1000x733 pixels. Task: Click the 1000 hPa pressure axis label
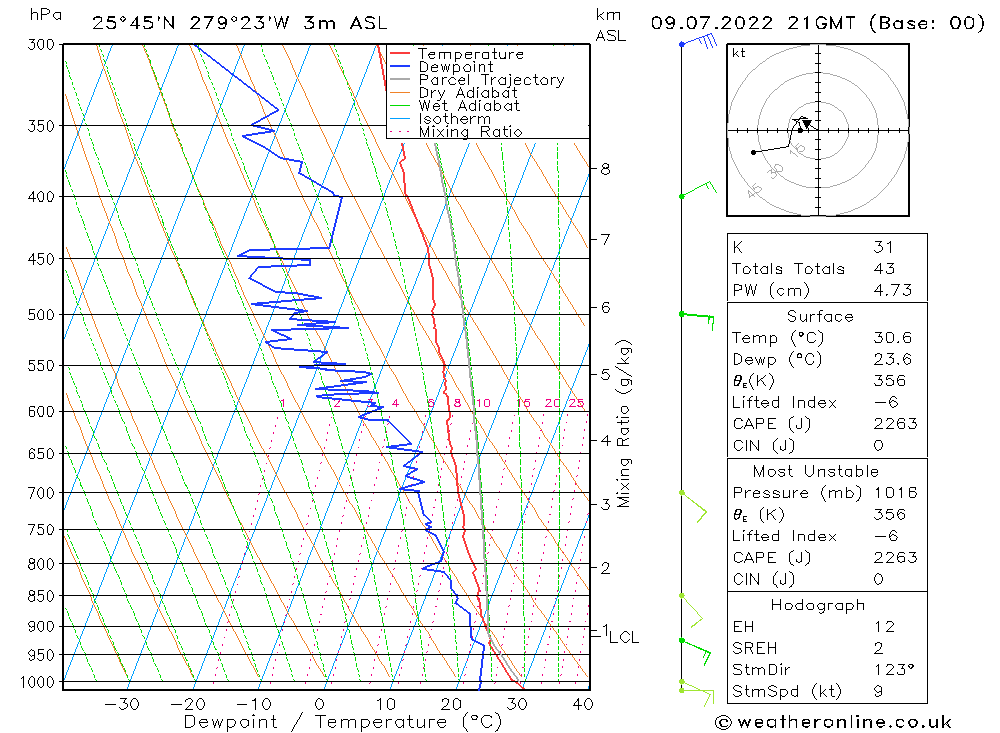pos(38,683)
